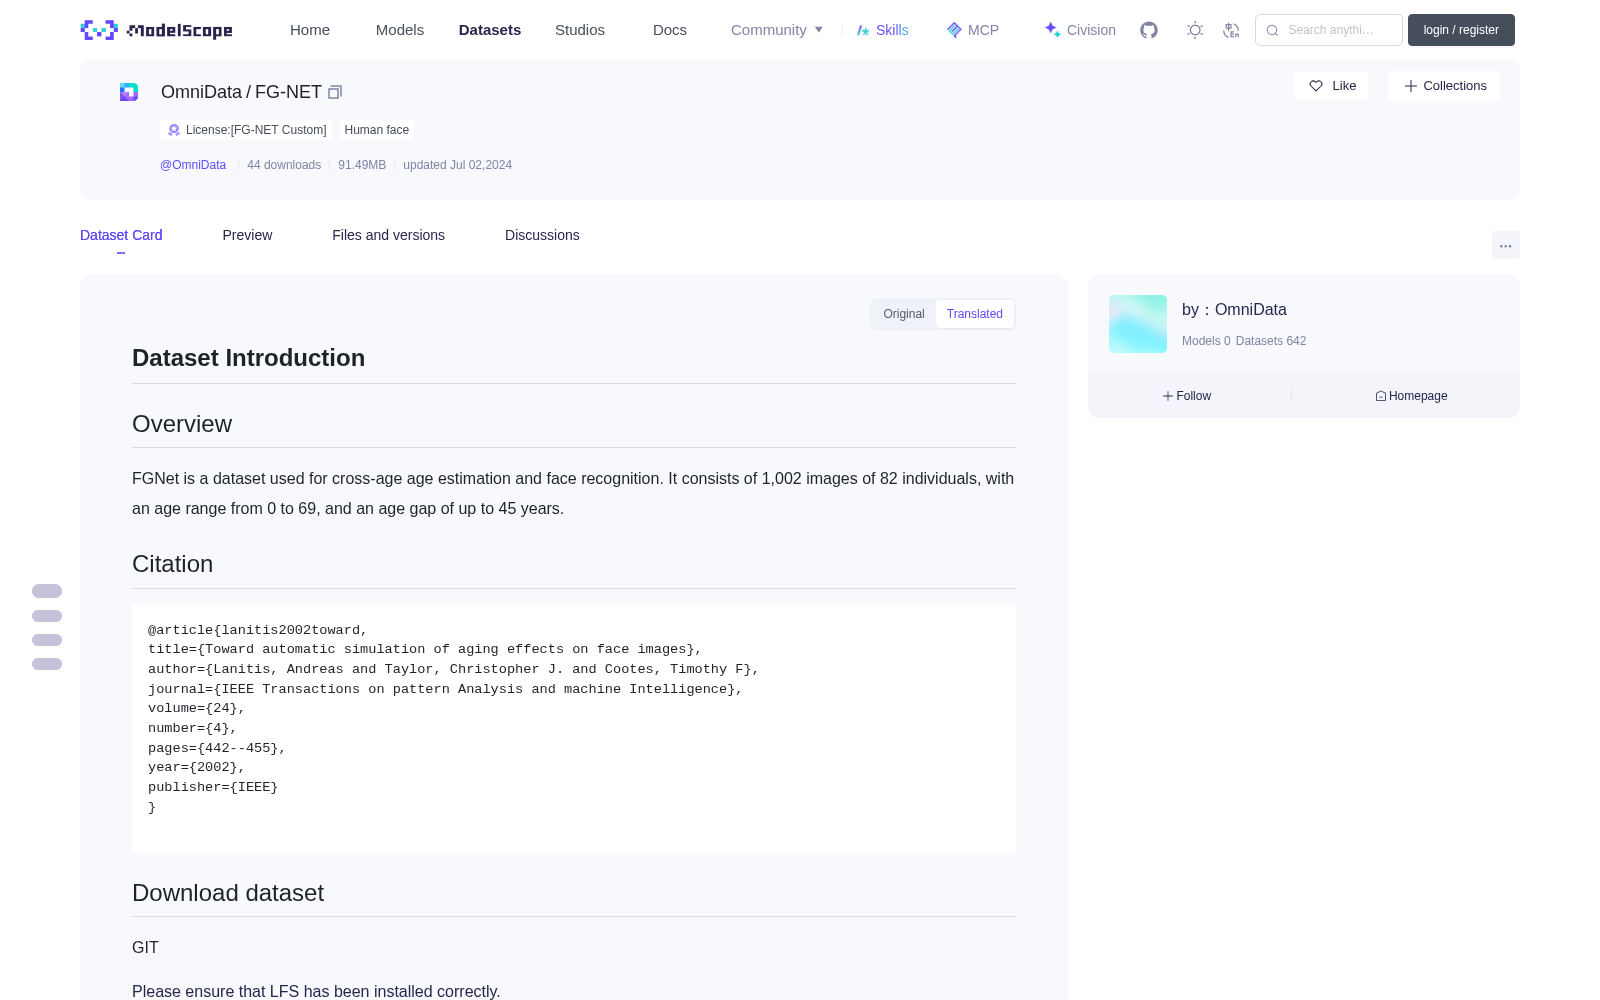Click the 'Citation' heading
This screenshot has width=1600, height=1000.
click(x=172, y=564)
